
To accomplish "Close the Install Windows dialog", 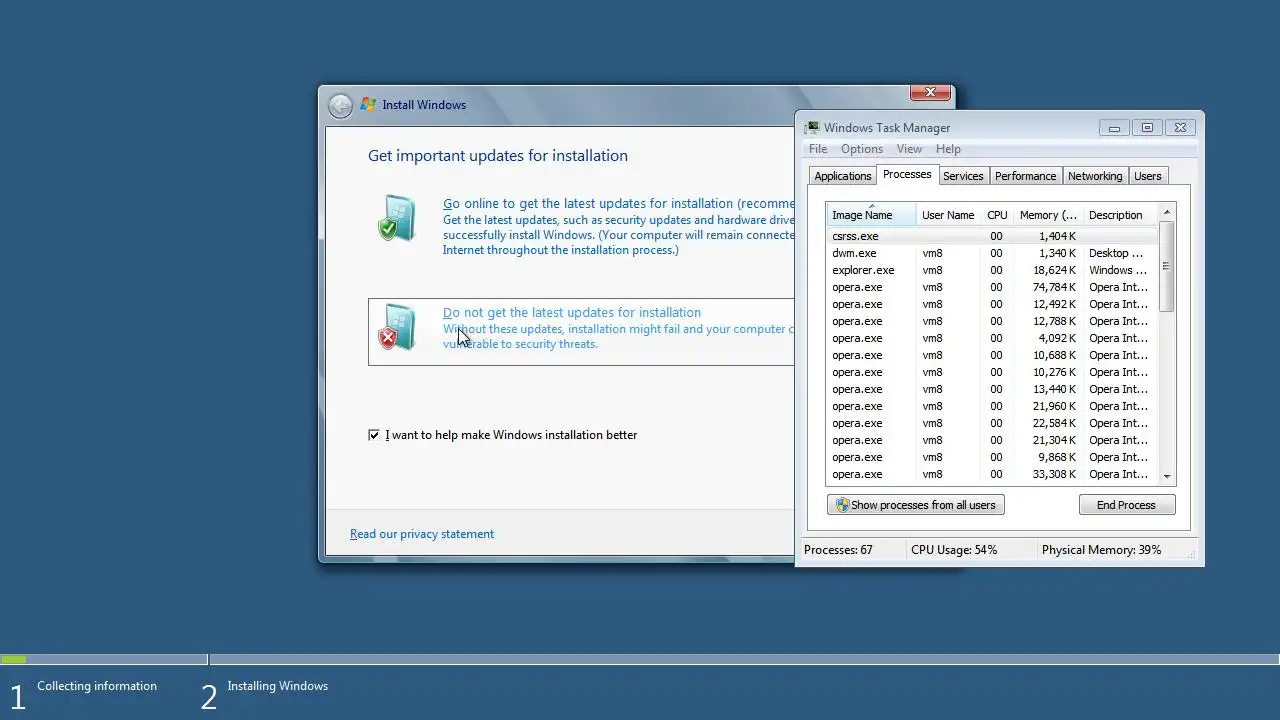I will tap(930, 92).
